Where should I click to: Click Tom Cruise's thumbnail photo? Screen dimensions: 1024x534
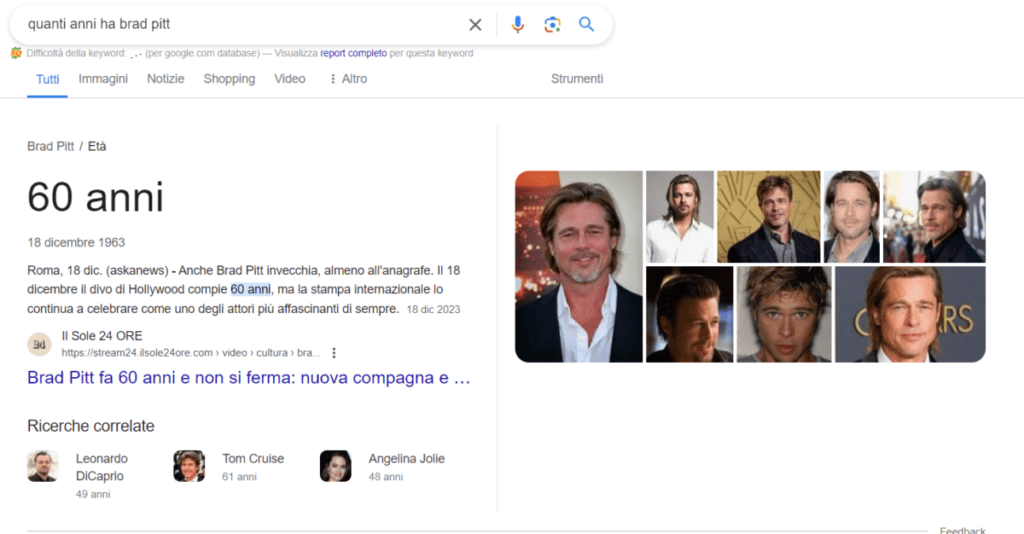pyautogui.click(x=189, y=466)
